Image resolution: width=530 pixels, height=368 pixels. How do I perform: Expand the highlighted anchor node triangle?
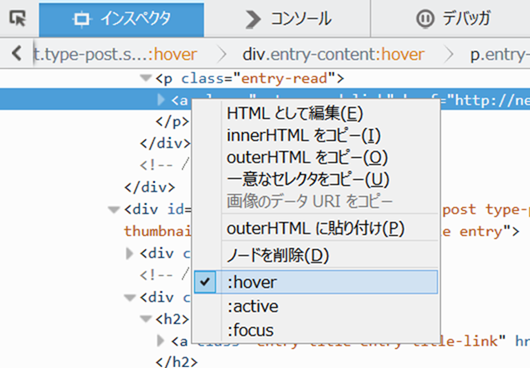(161, 99)
